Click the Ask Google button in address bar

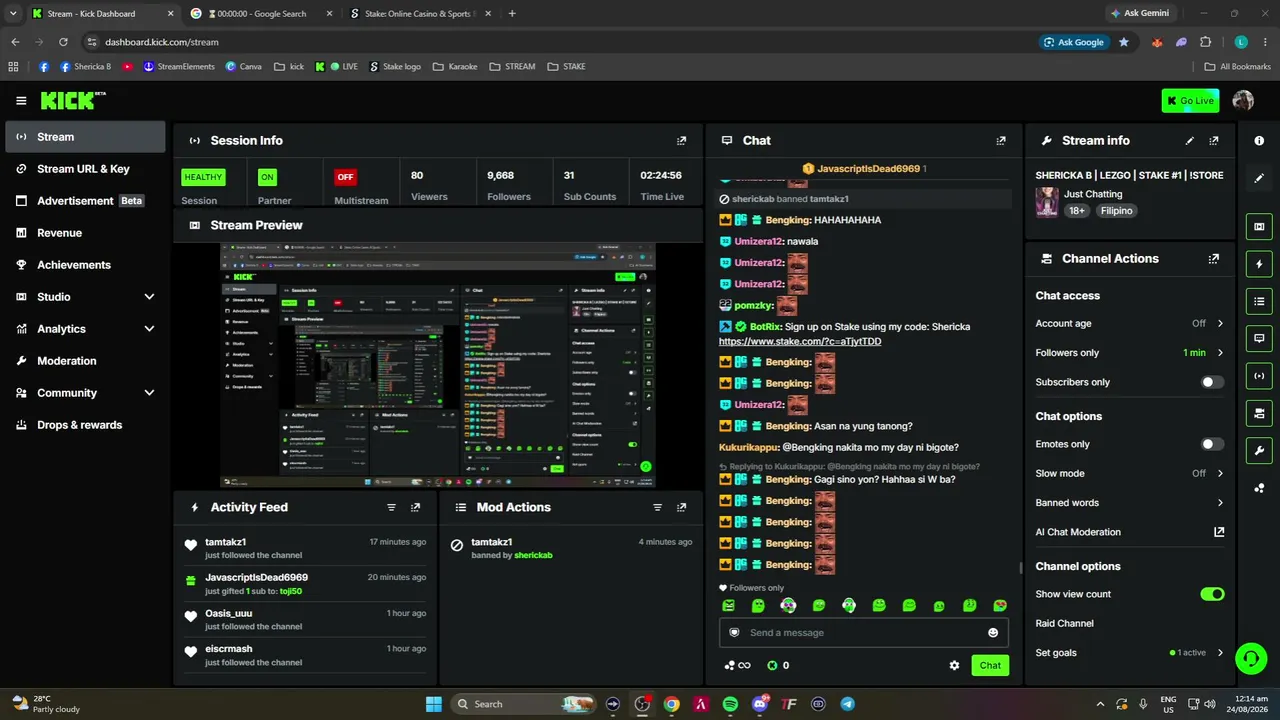click(x=1074, y=42)
